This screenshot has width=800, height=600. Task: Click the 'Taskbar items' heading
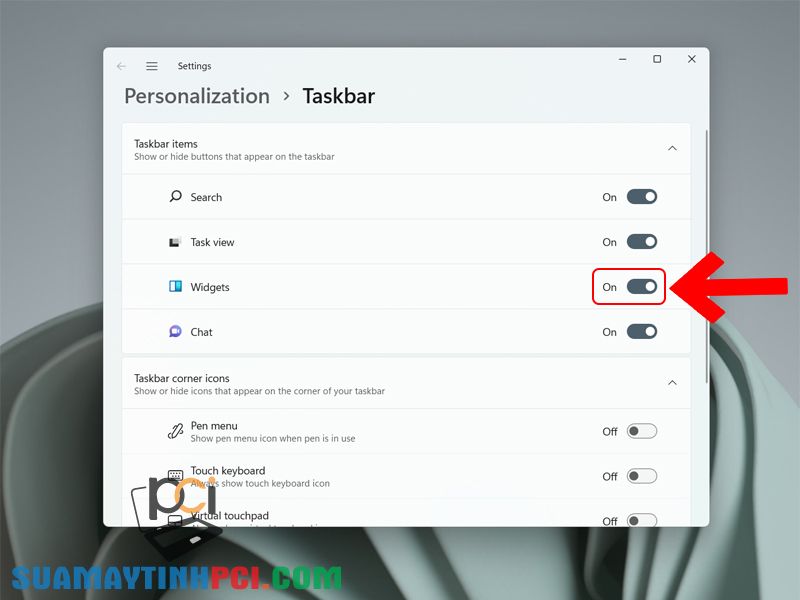pos(166,144)
